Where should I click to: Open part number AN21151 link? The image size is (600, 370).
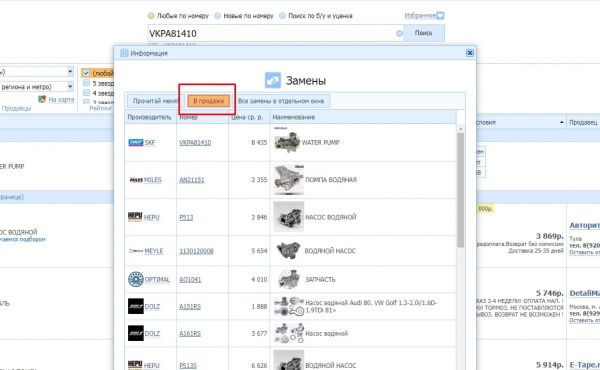192,180
